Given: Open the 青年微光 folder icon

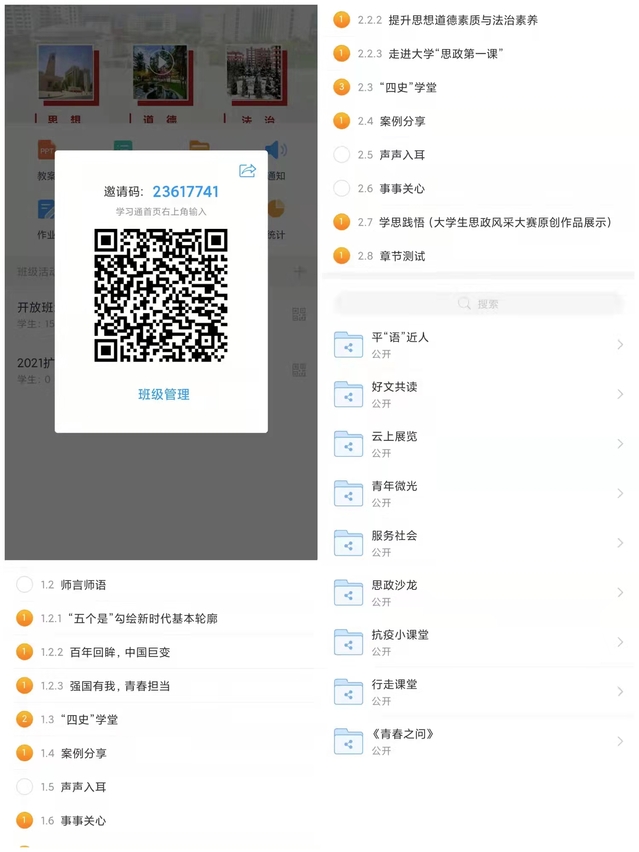Looking at the screenshot, I should click(348, 493).
